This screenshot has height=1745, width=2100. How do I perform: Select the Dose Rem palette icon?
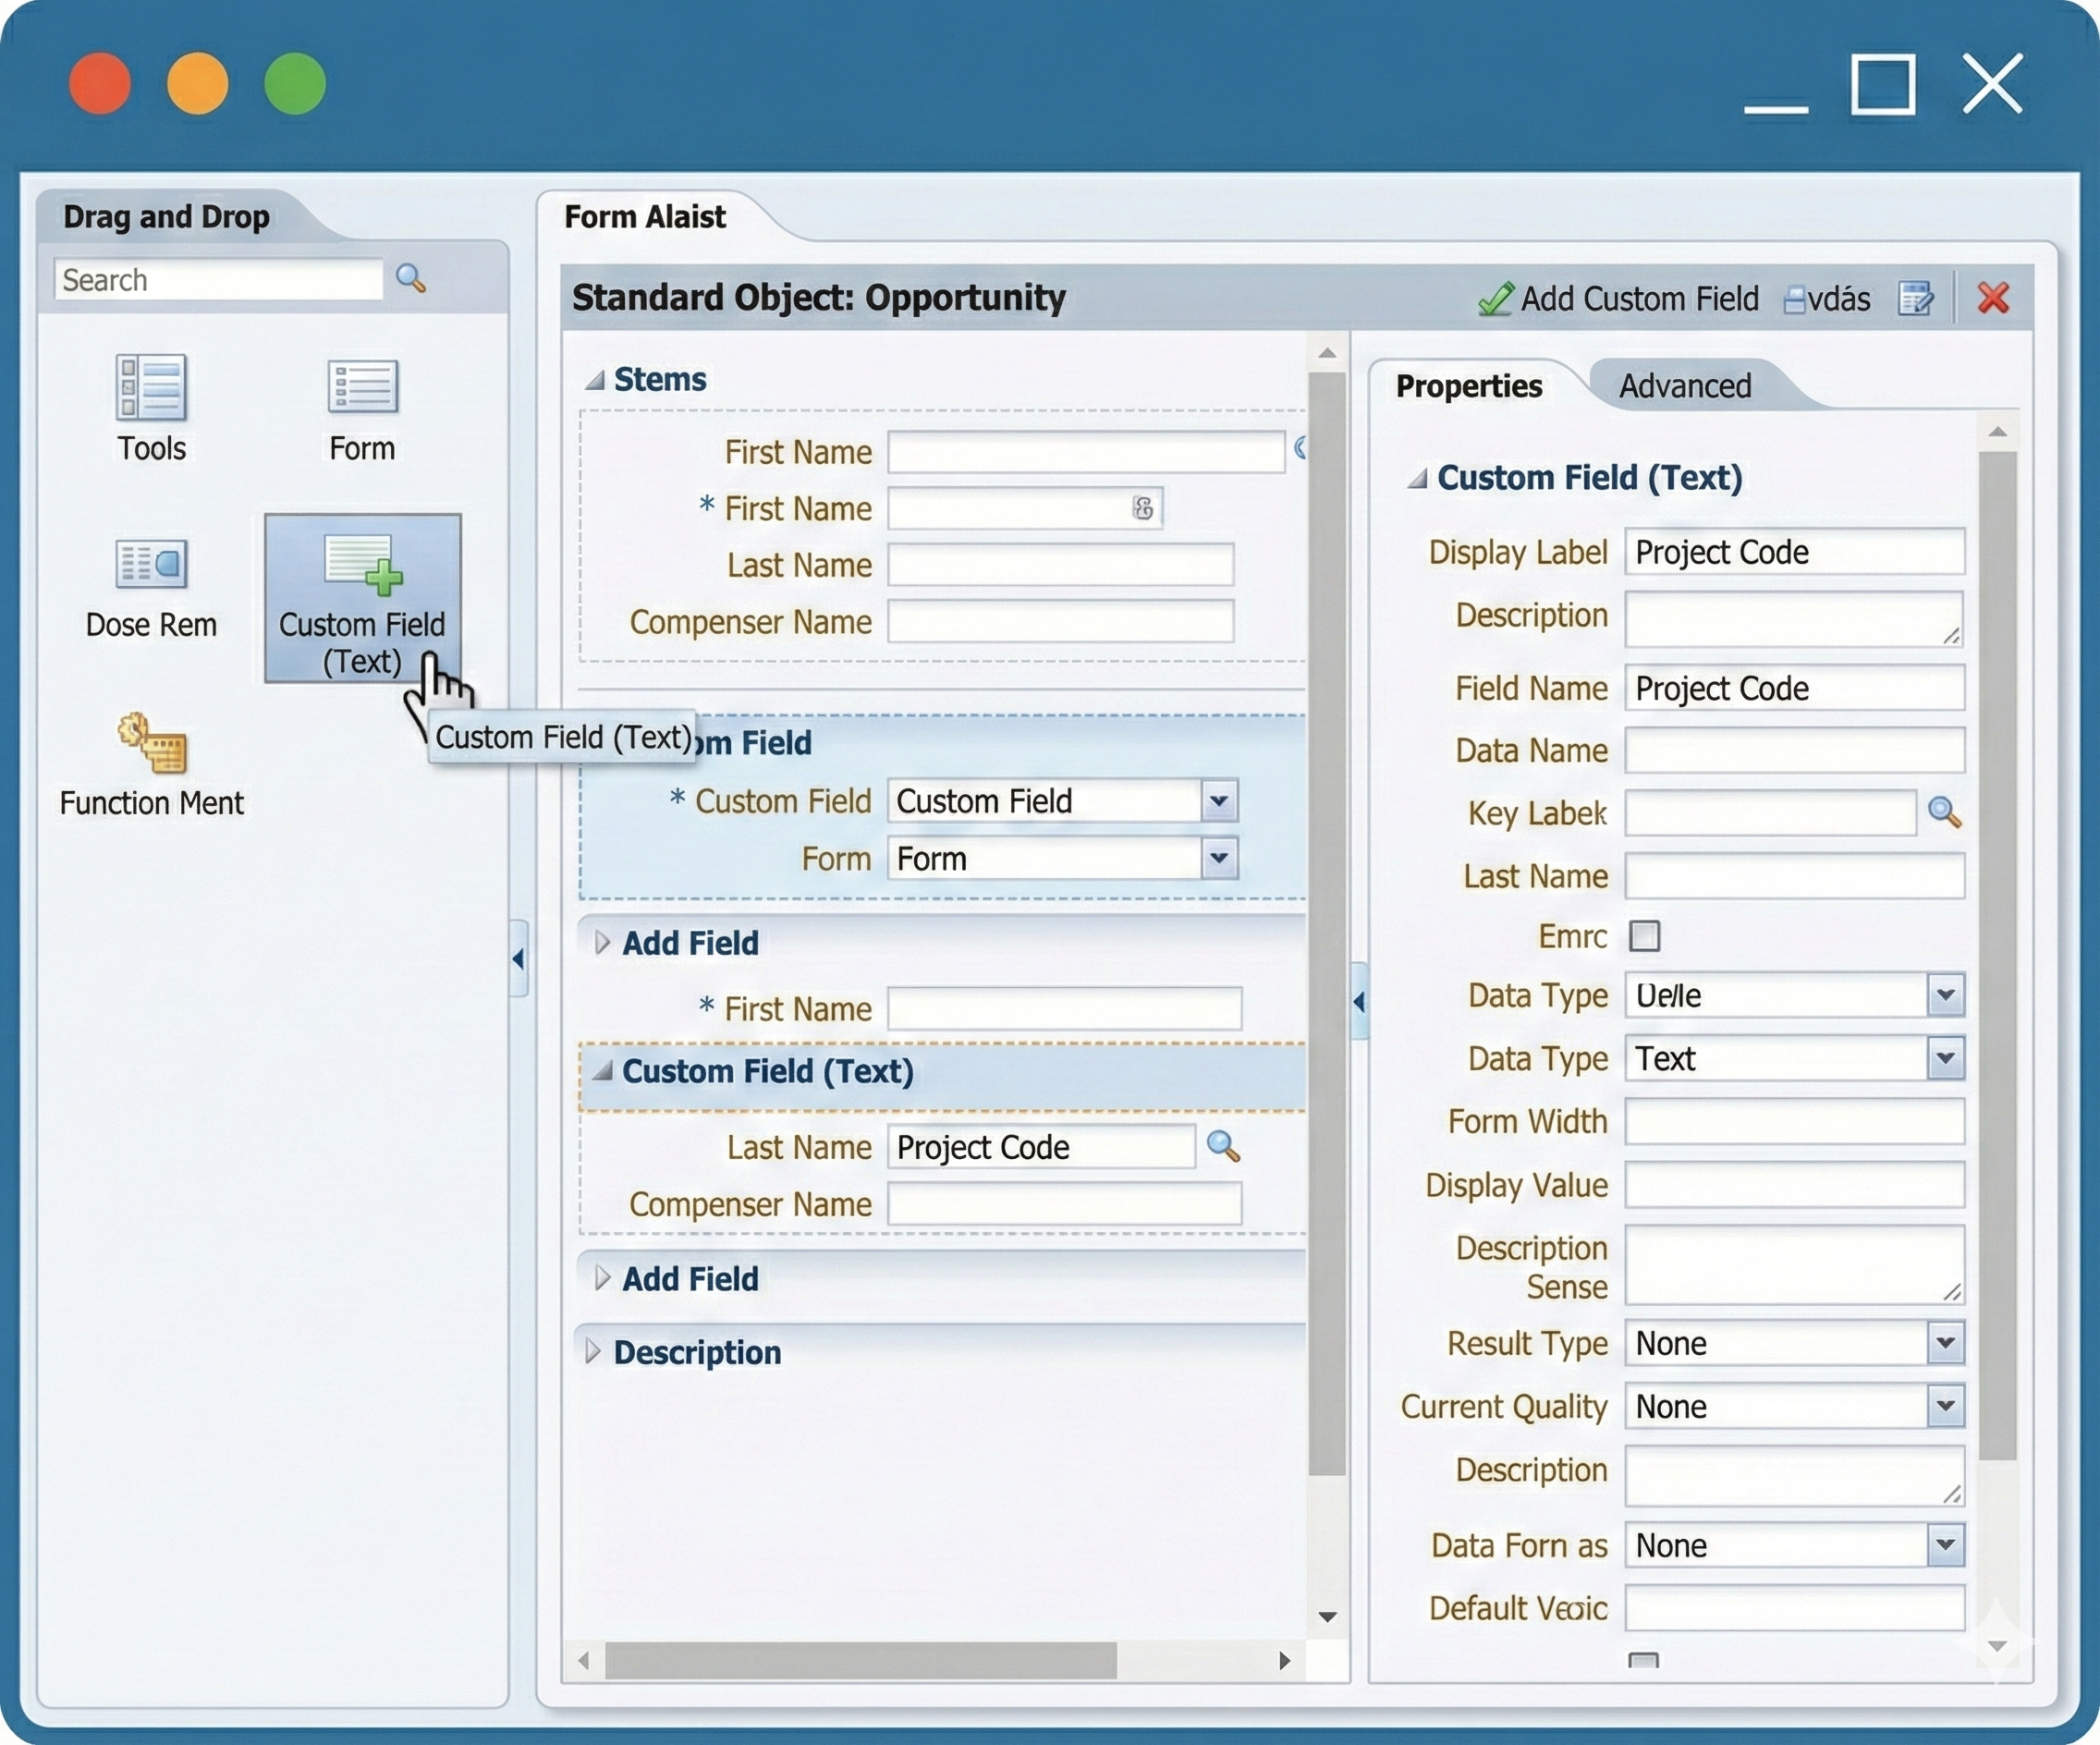click(x=151, y=565)
